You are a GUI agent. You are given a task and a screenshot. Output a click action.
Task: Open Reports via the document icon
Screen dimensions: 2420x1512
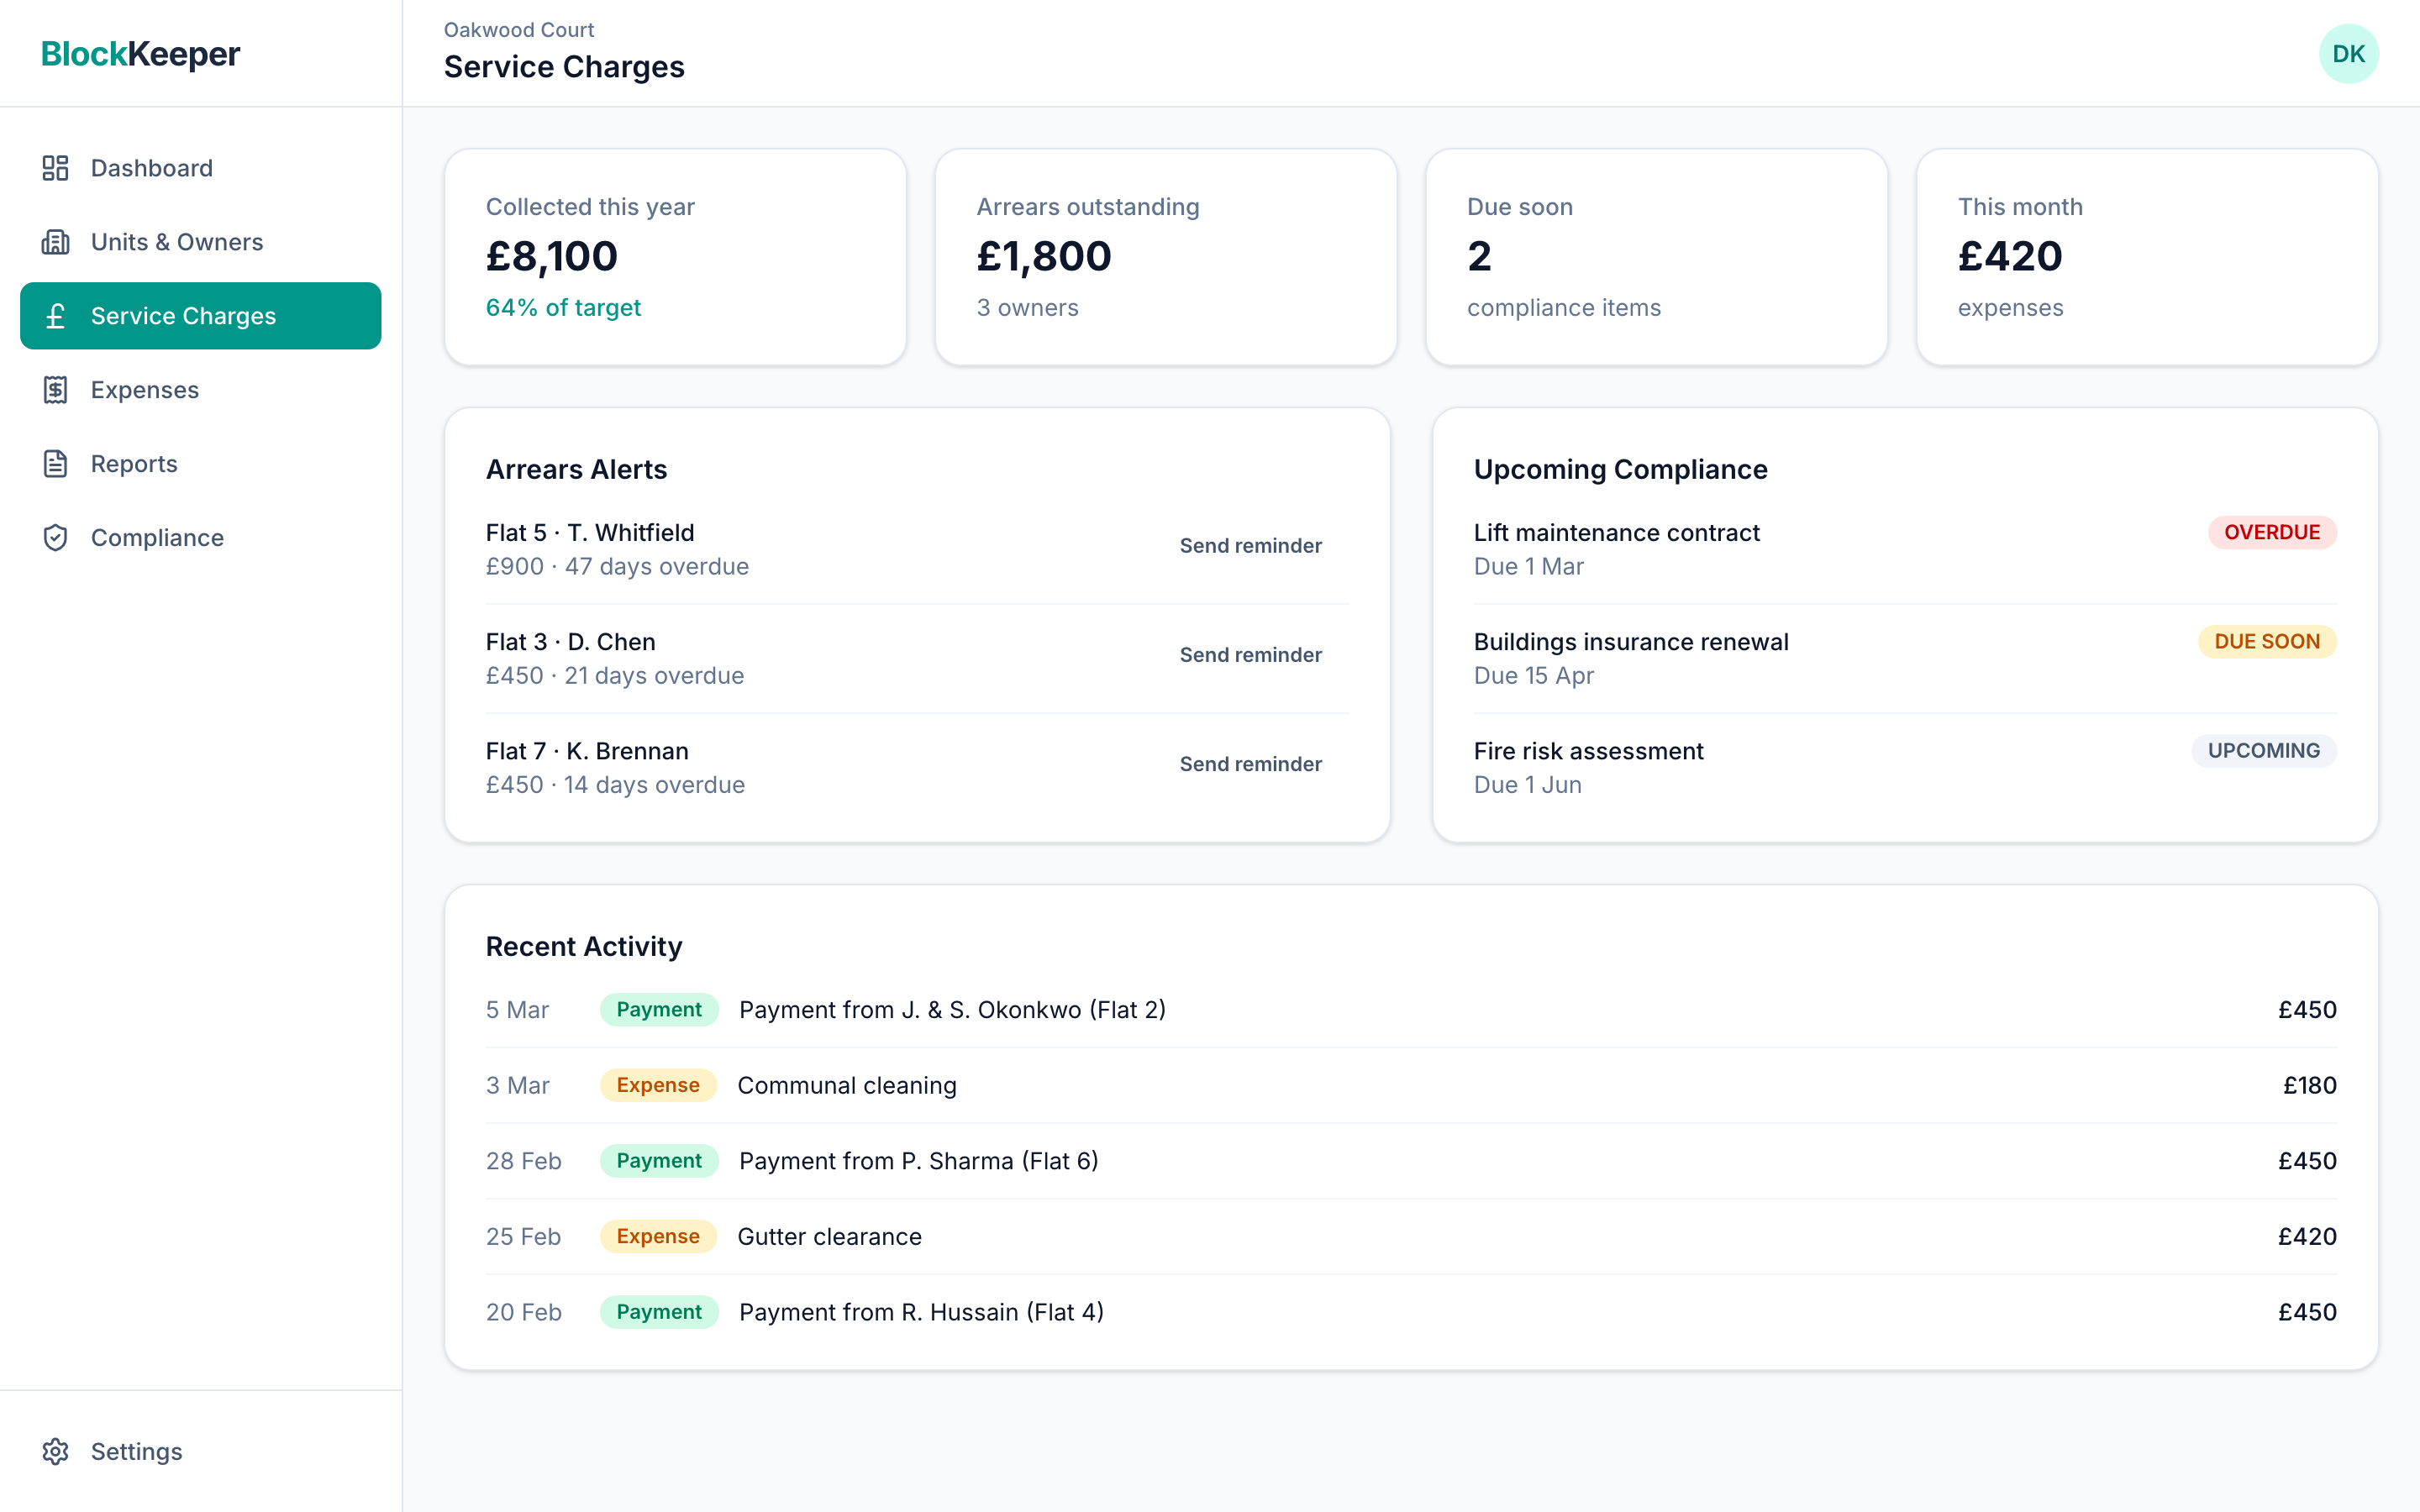pos(56,463)
